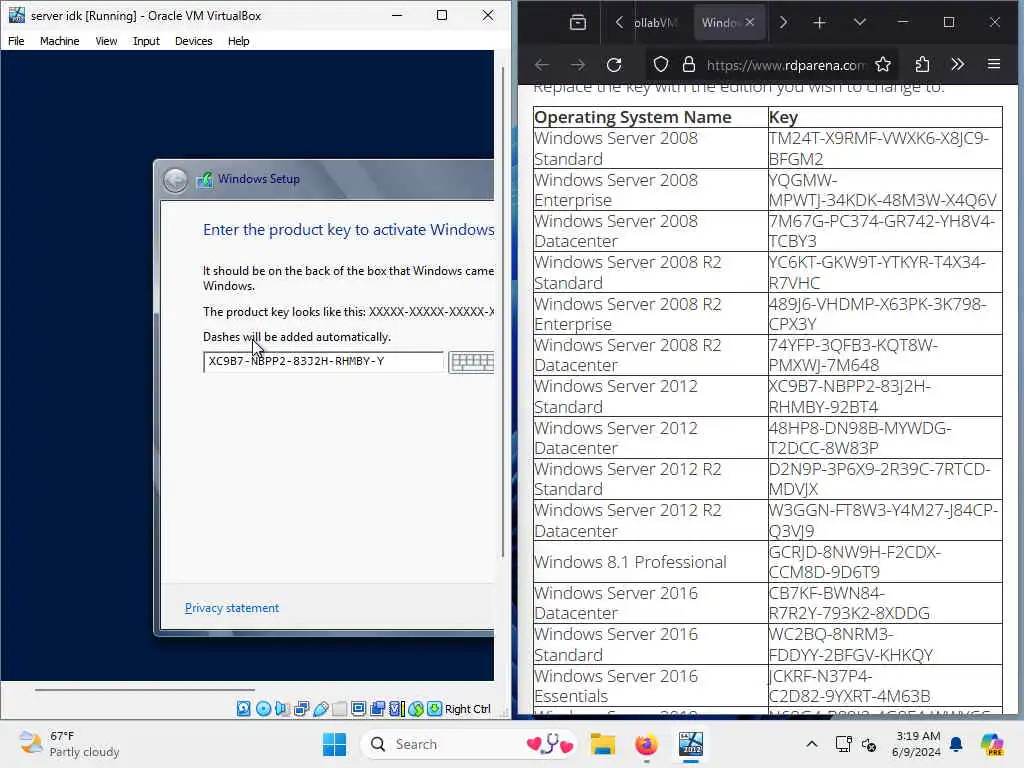Screen dimensions: 1024x768
Task: Click the shared folders icon in VirtualBox status bar
Action: [x=339, y=709]
